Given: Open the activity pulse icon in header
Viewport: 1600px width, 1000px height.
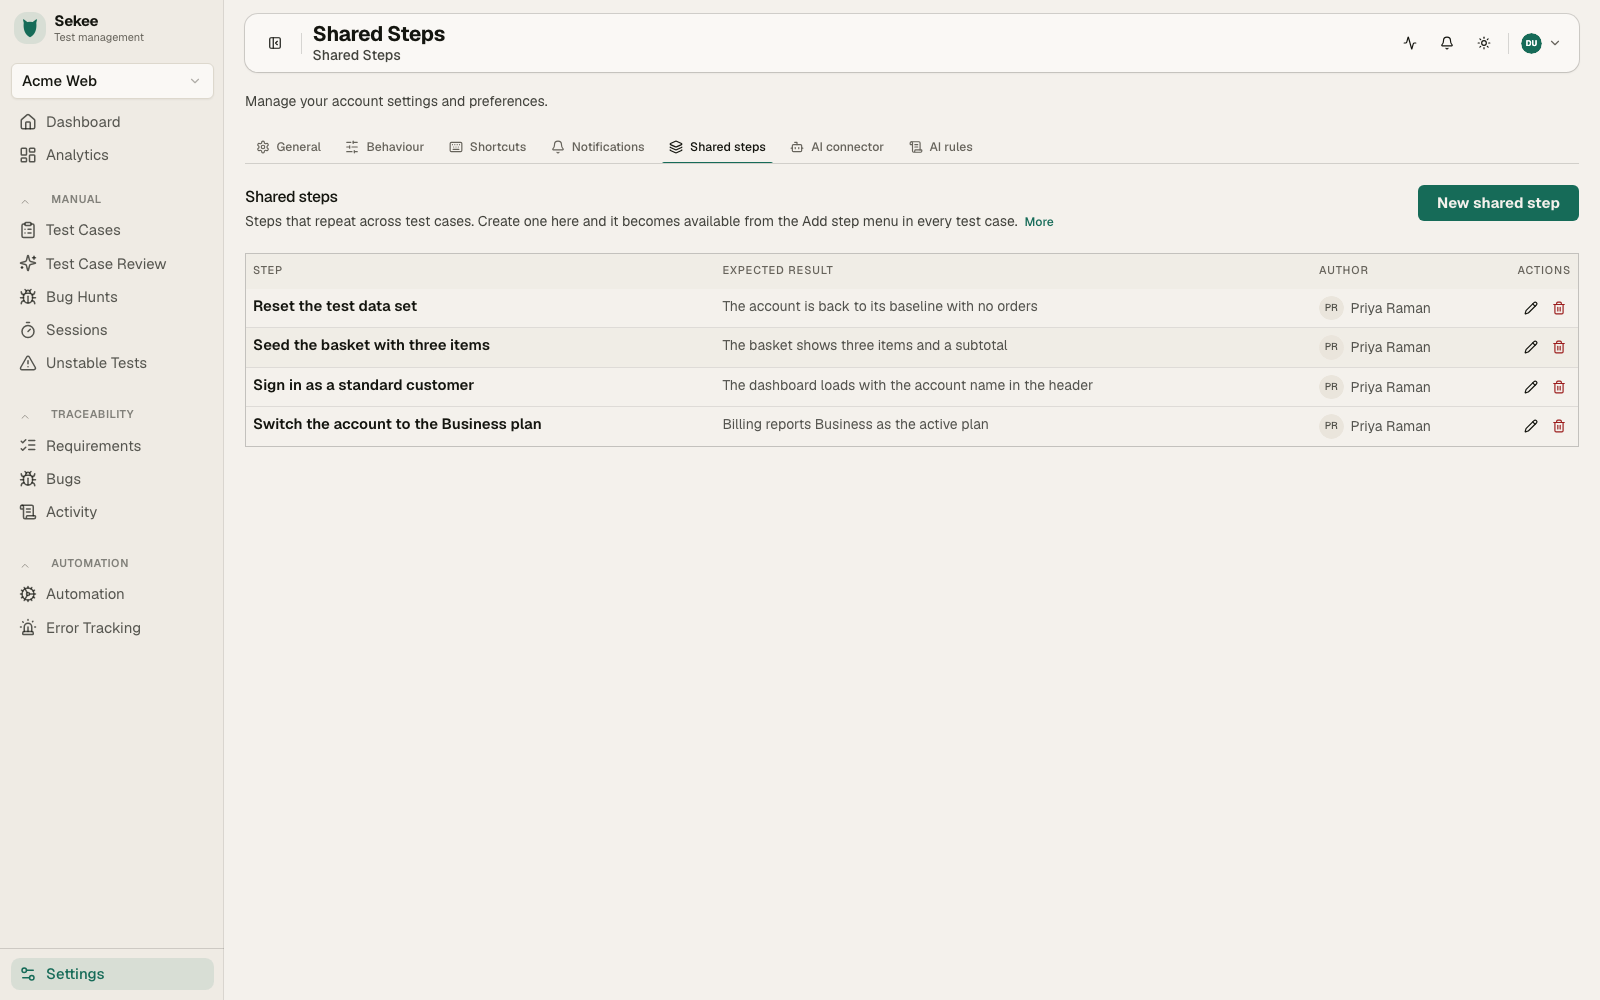Looking at the screenshot, I should (1410, 43).
